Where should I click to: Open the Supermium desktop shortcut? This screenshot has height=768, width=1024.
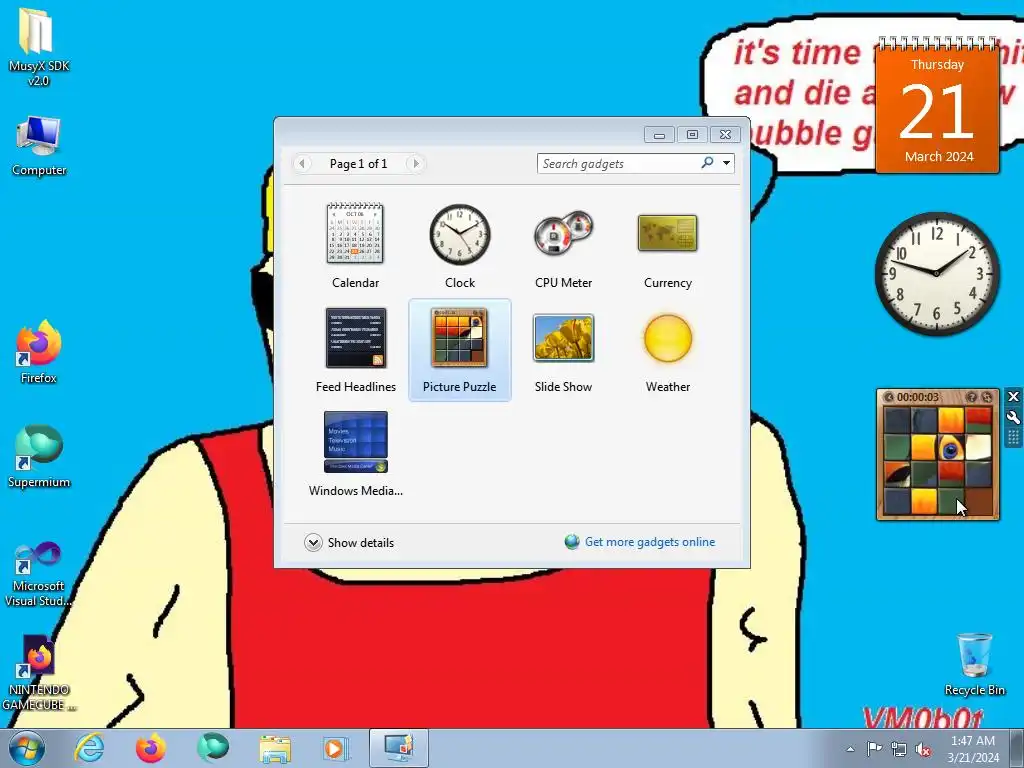click(x=39, y=456)
